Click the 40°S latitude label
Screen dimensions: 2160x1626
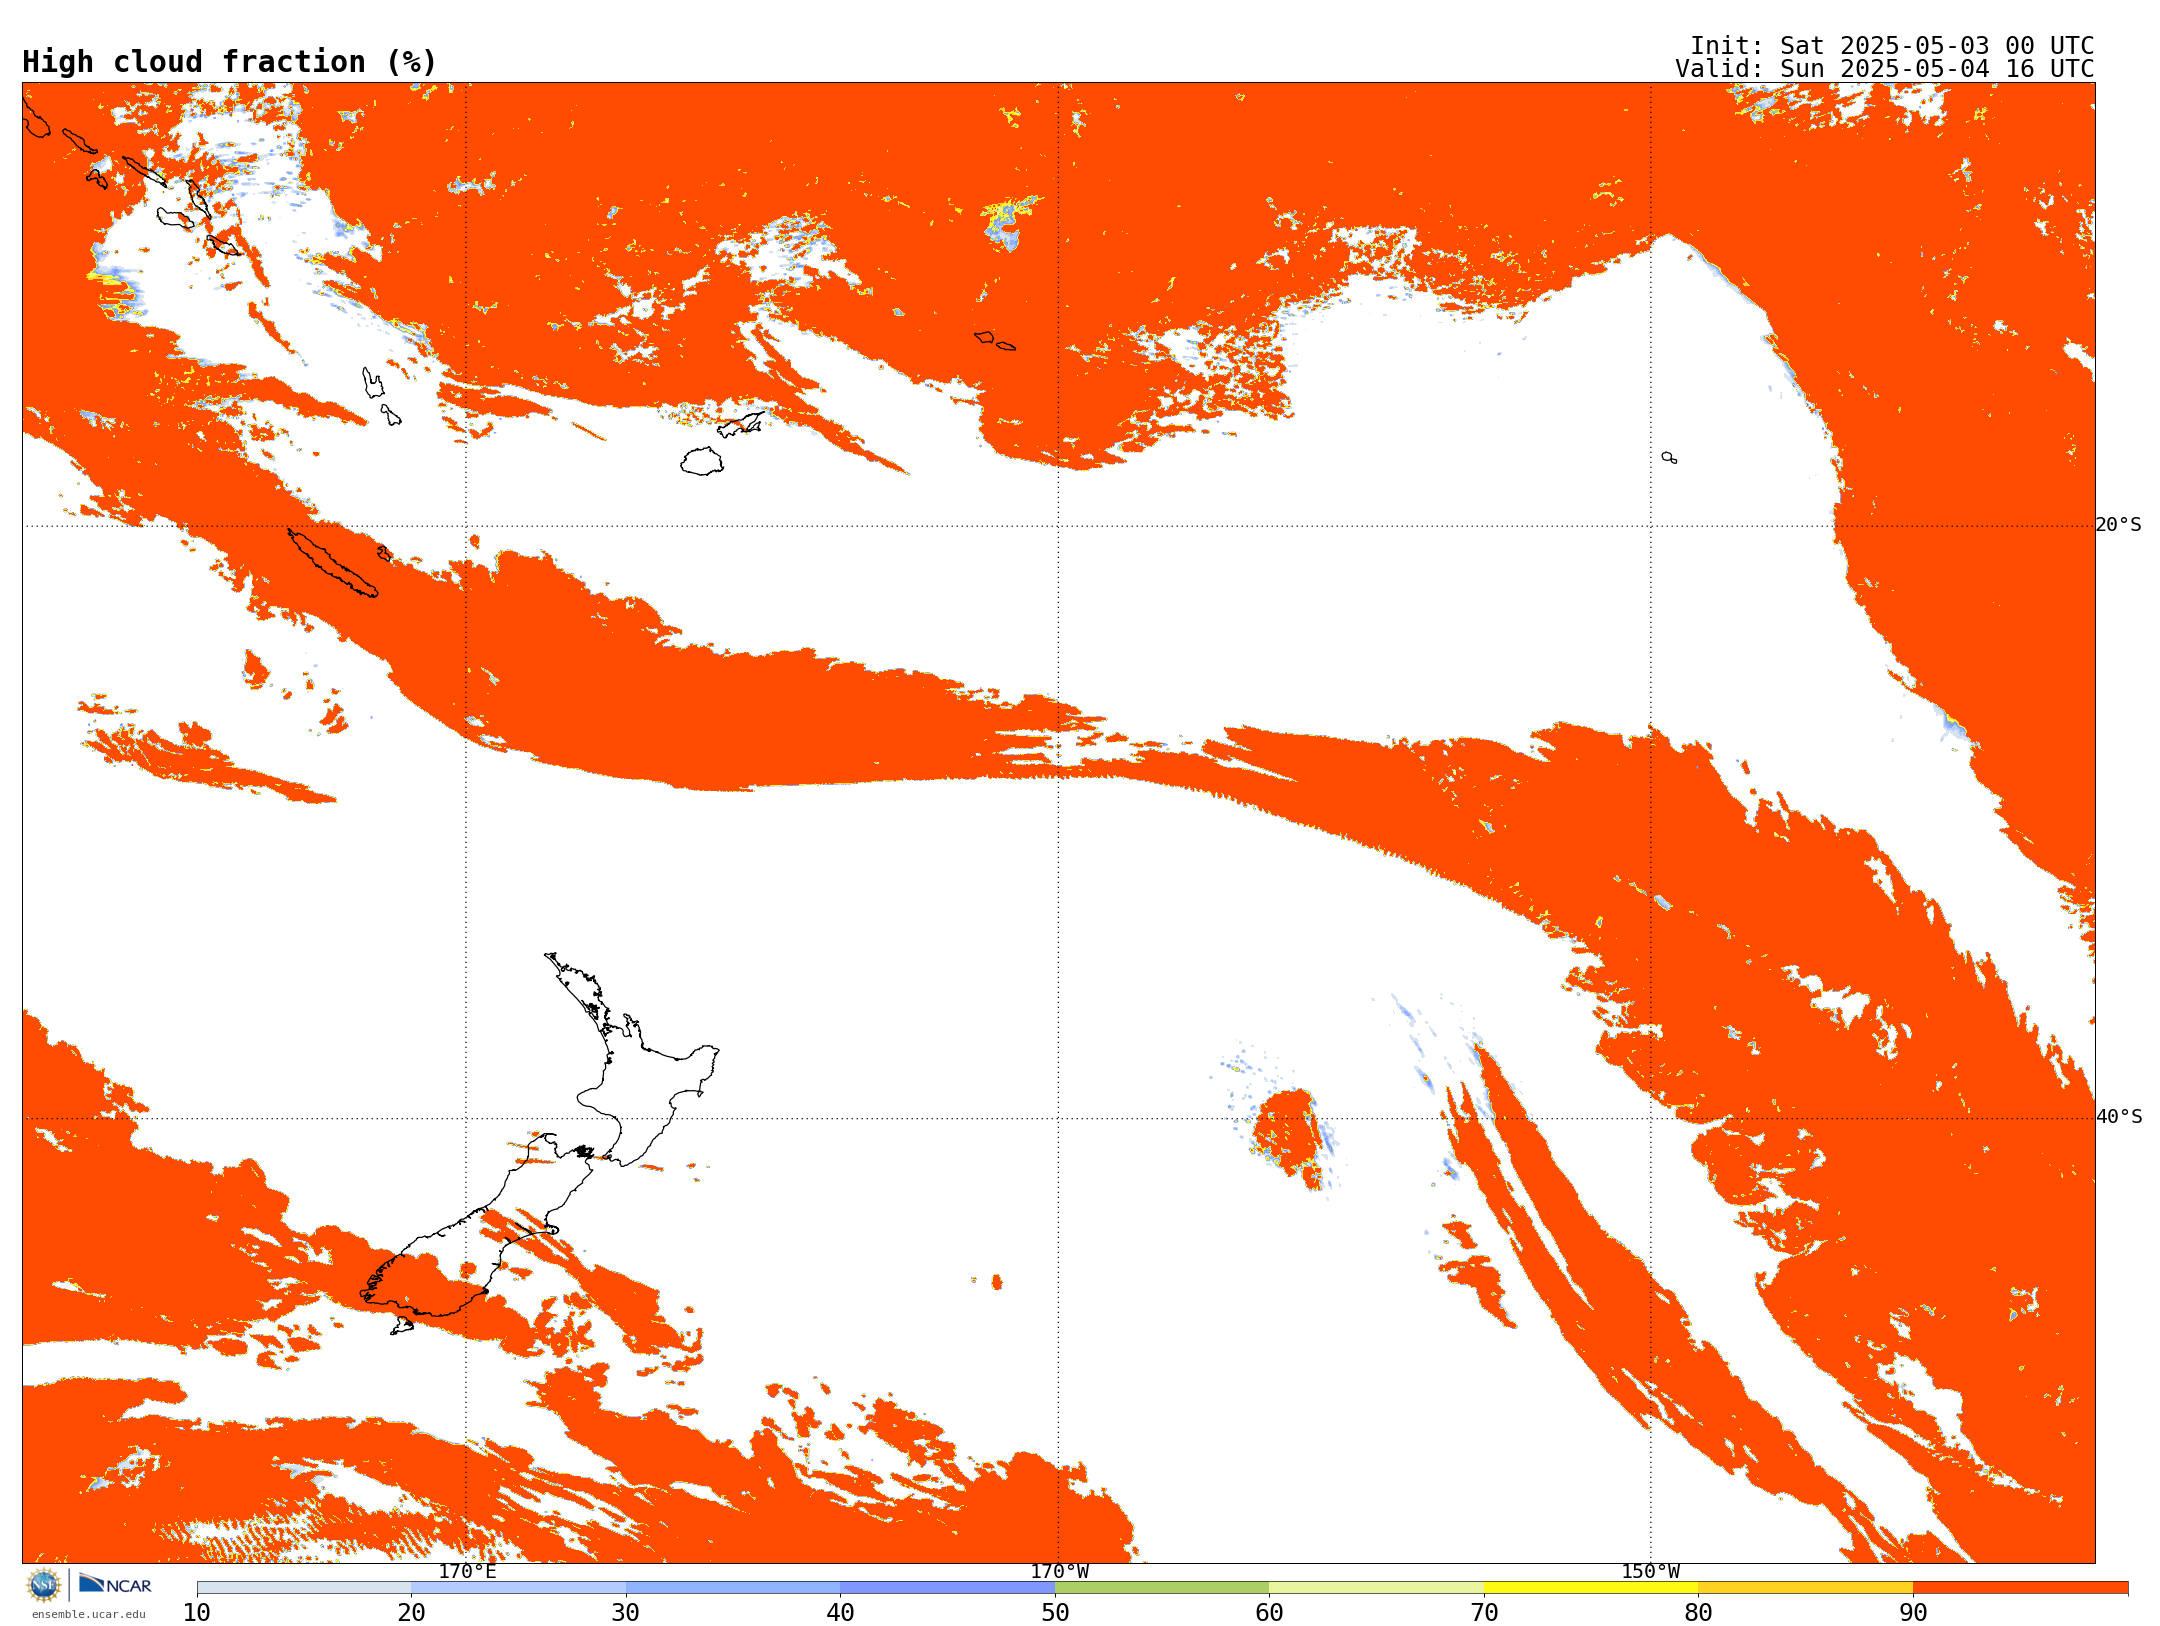(2119, 1117)
